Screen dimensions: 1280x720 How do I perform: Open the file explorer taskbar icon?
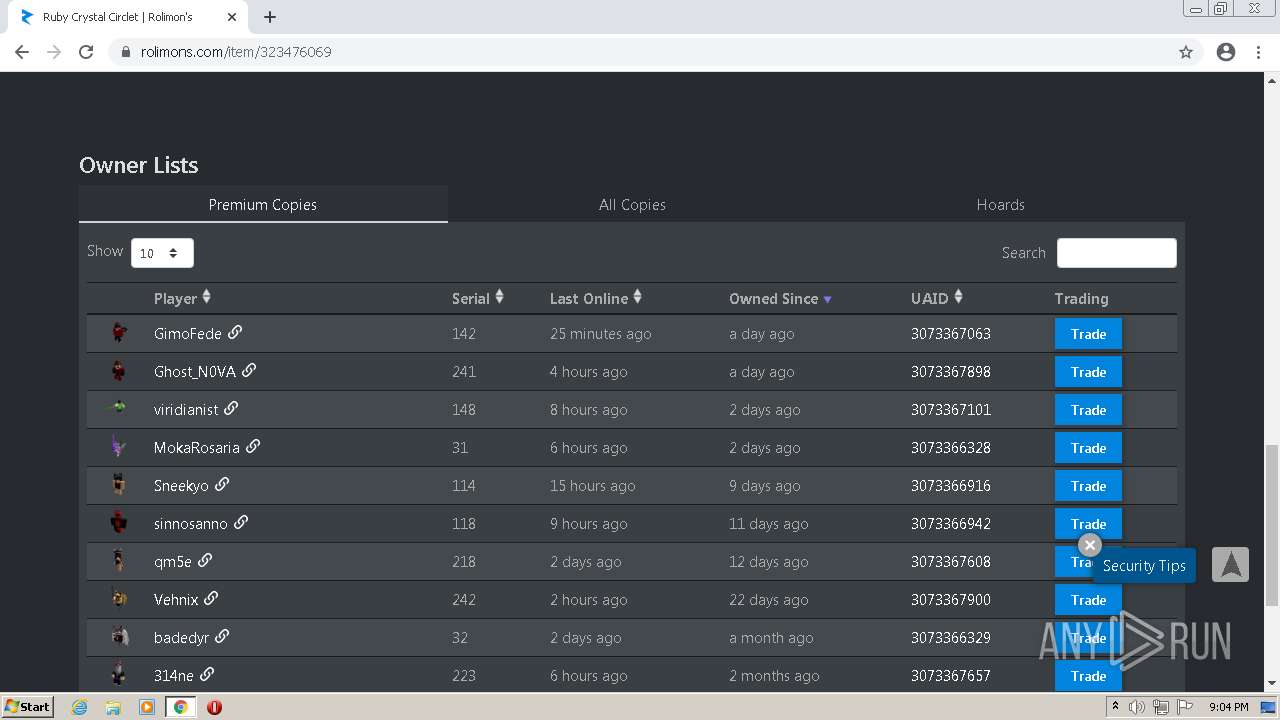click(113, 707)
